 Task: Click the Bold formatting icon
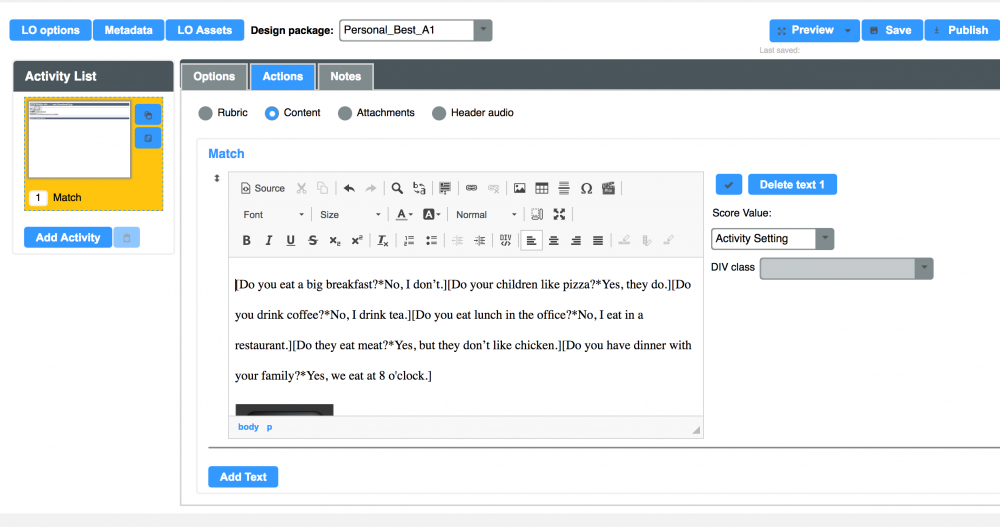coord(247,240)
